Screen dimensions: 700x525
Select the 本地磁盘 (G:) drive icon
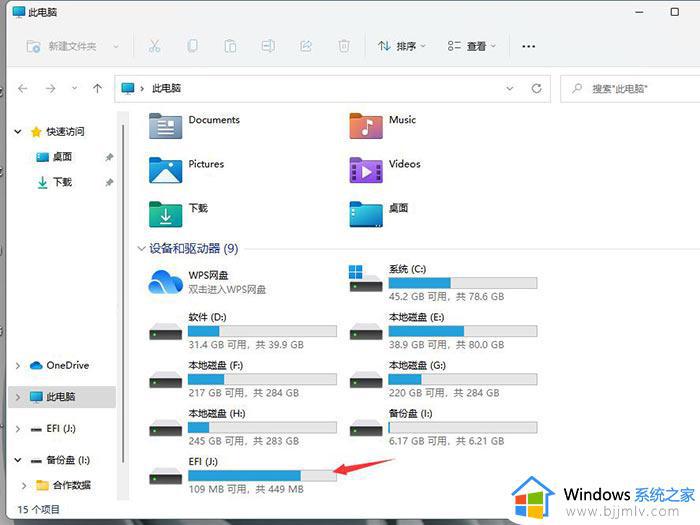(x=366, y=379)
